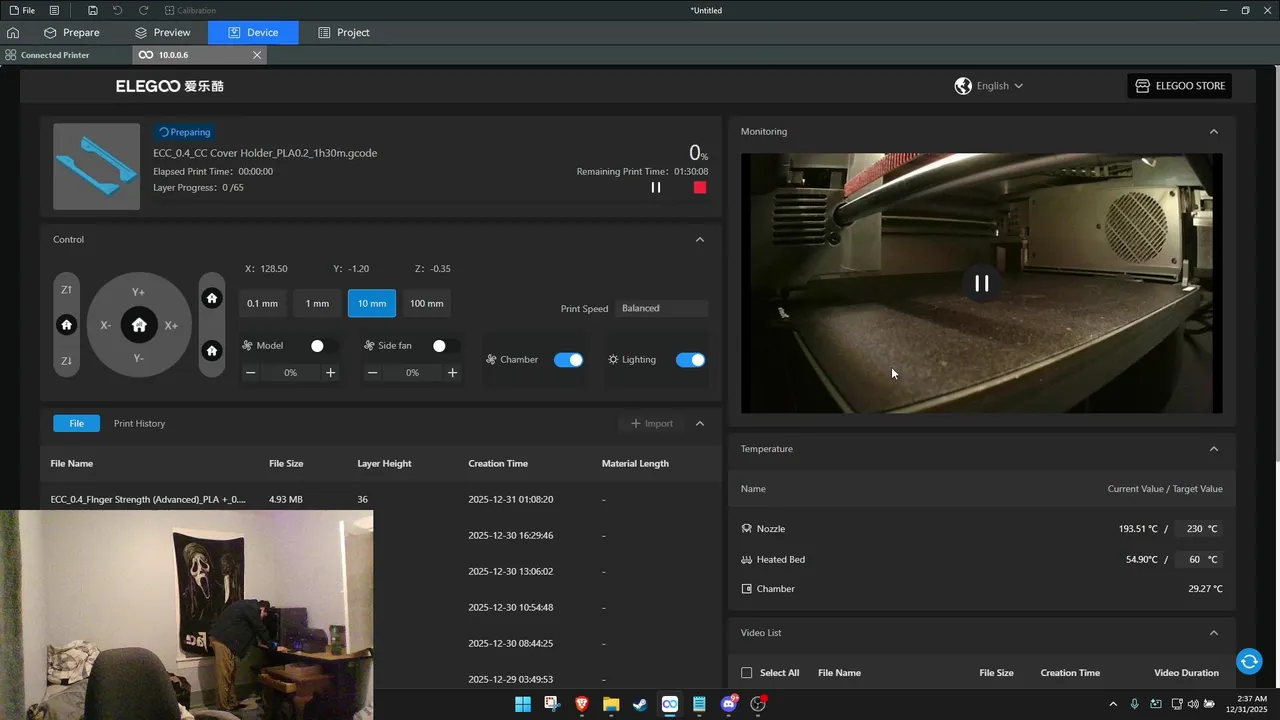The height and width of the screenshot is (720, 1280).
Task: Move the print head Y+
Action: (x=139, y=292)
